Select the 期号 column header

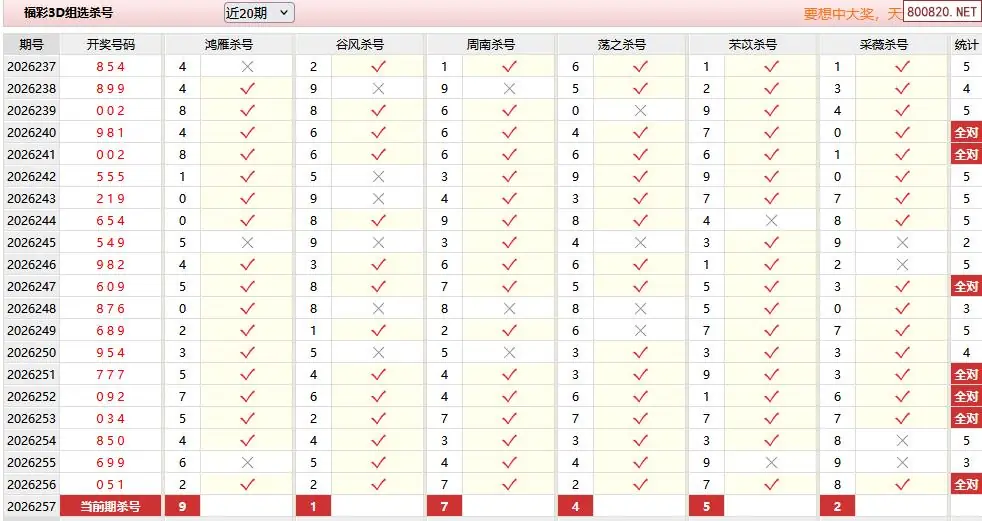tap(31, 44)
